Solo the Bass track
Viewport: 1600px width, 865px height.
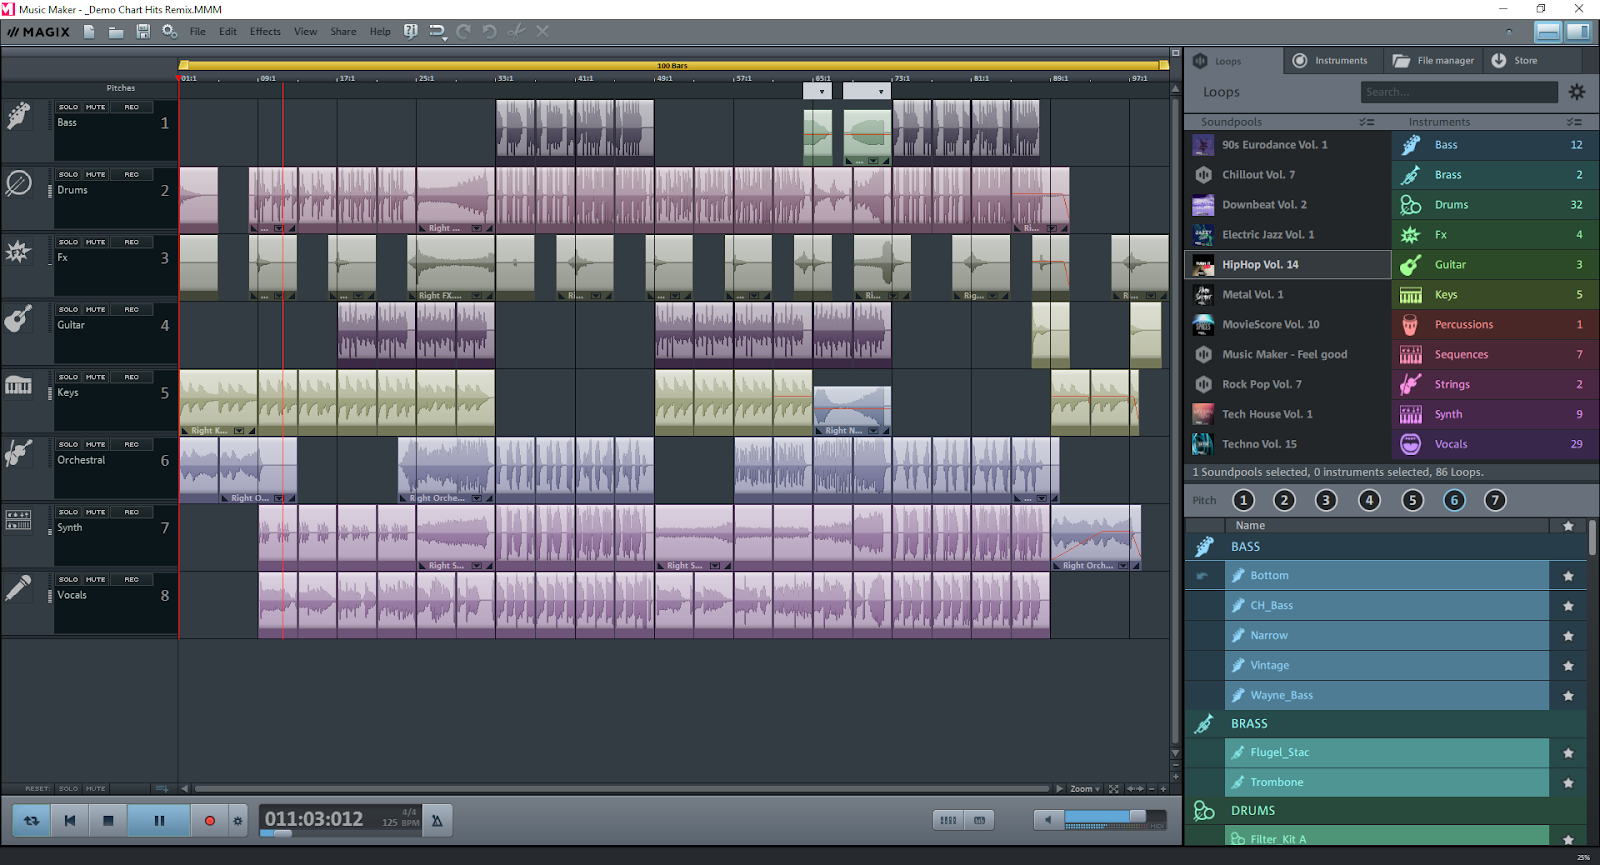click(68, 107)
